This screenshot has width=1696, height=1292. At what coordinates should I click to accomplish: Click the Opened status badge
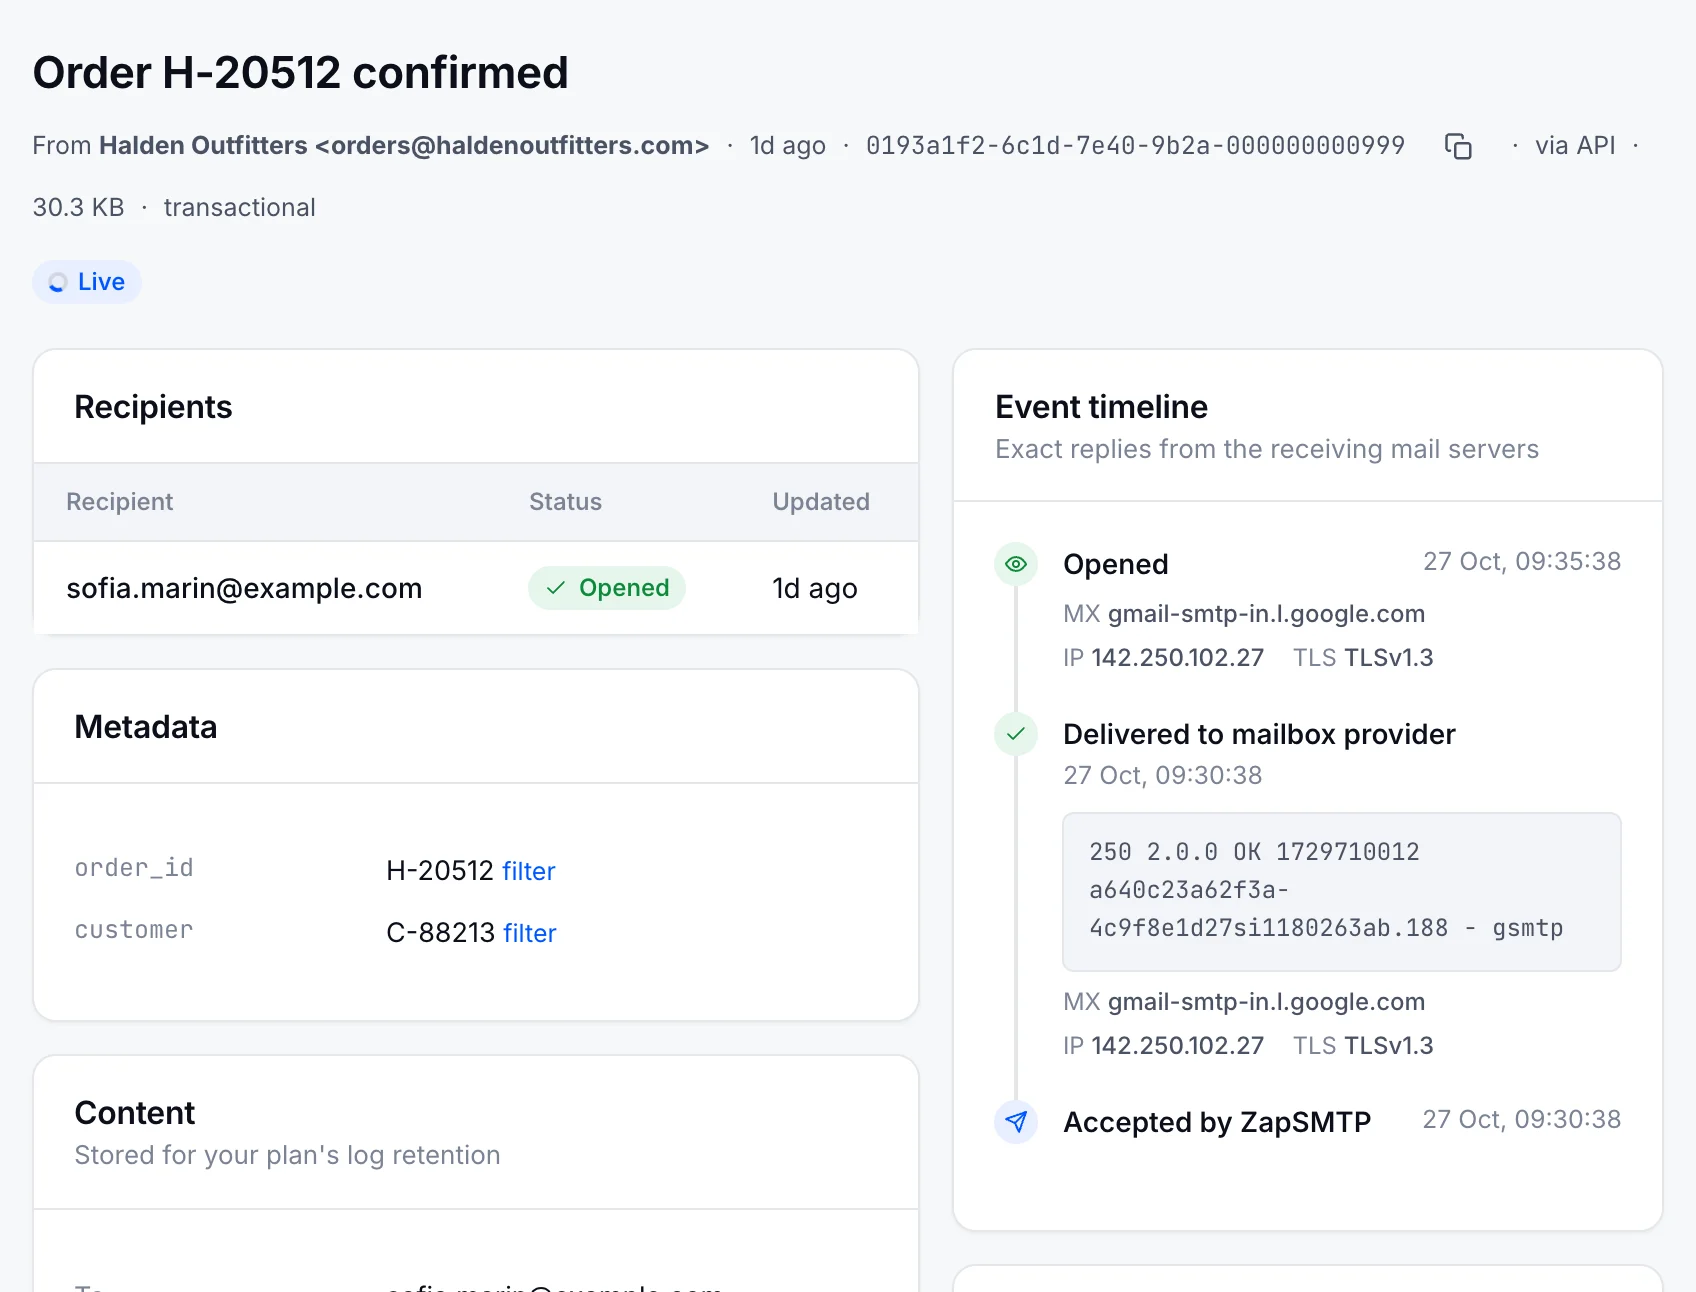pyautogui.click(x=607, y=588)
